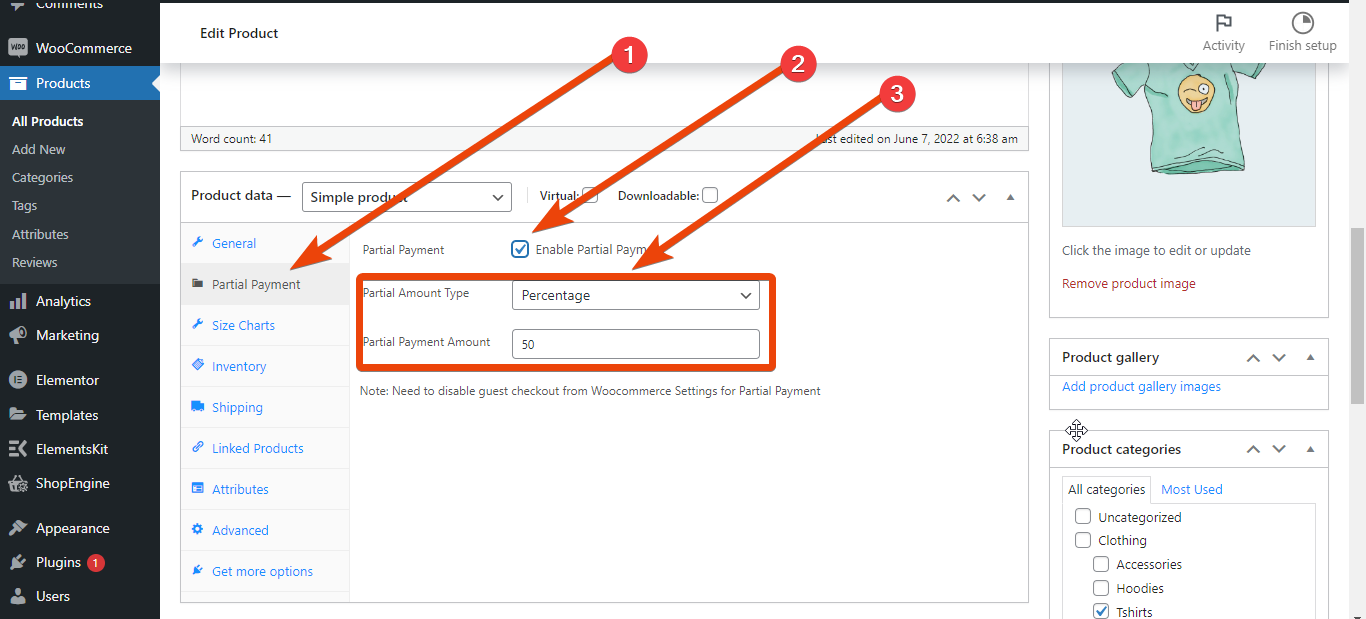Open Attributes item in Products submenu
This screenshot has height=619, width=1366.
coord(40,234)
